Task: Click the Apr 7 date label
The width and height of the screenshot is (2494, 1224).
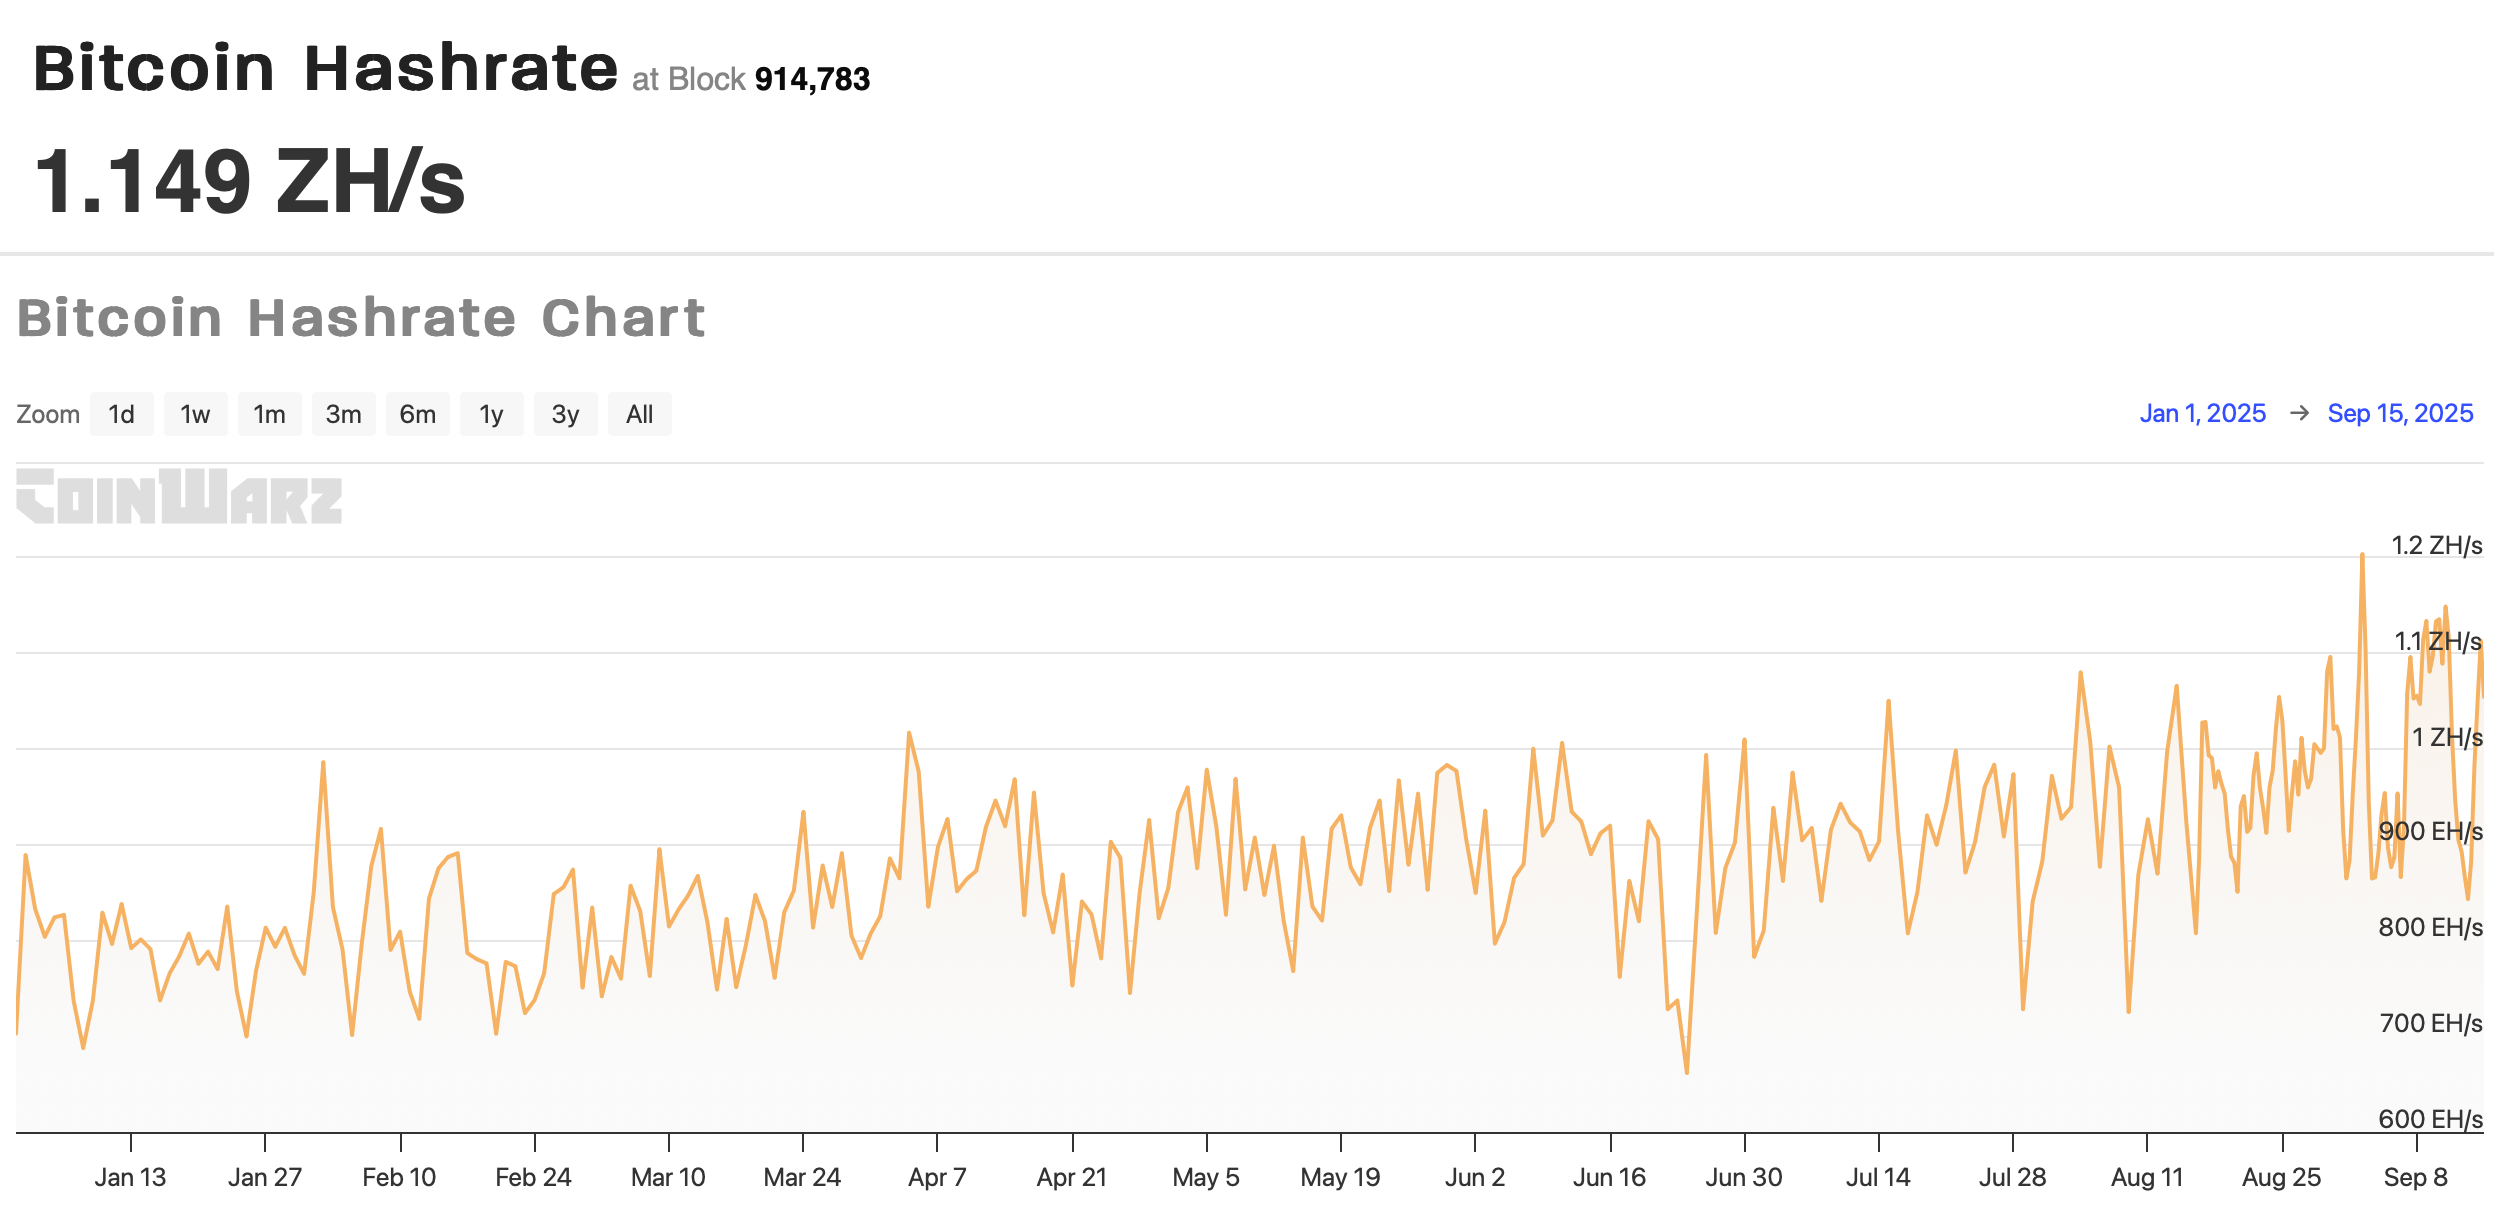Action: (937, 1177)
